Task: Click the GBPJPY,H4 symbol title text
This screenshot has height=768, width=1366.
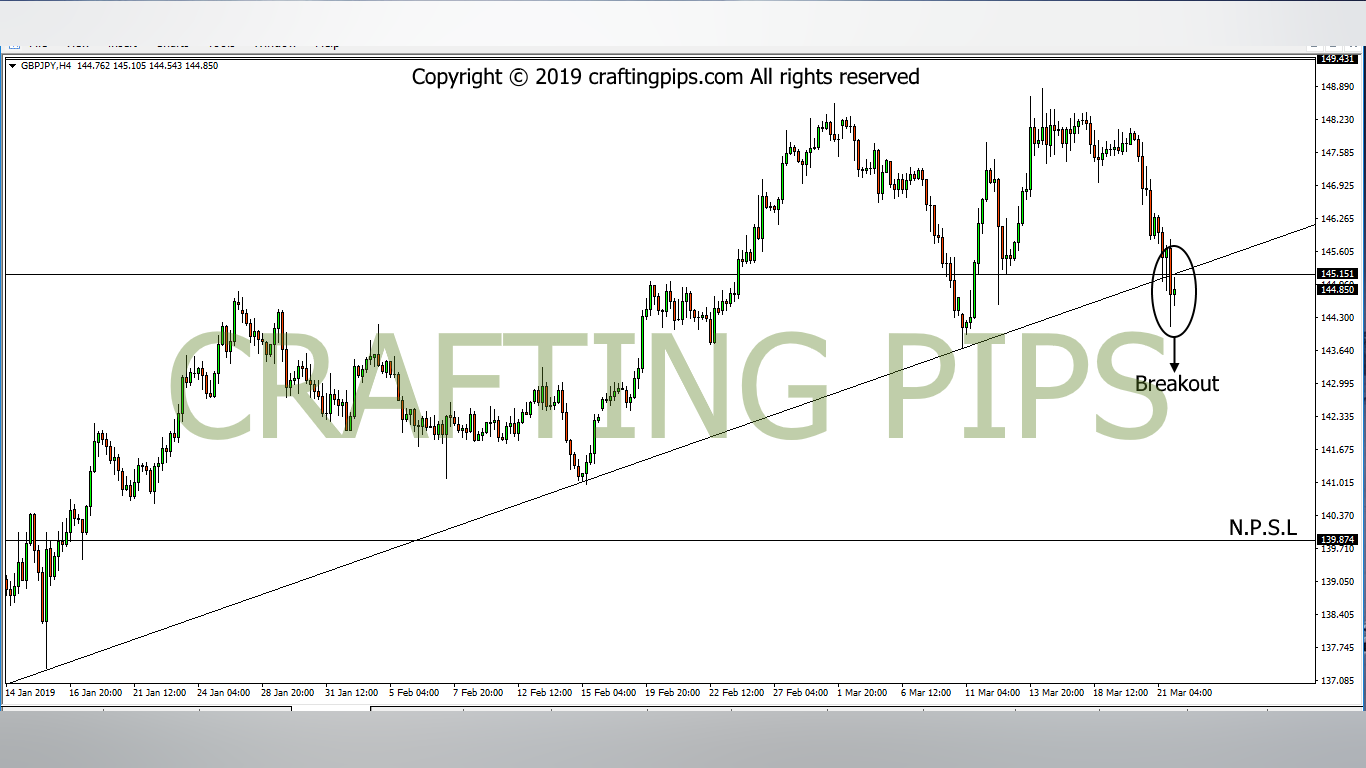Action: tap(45, 66)
